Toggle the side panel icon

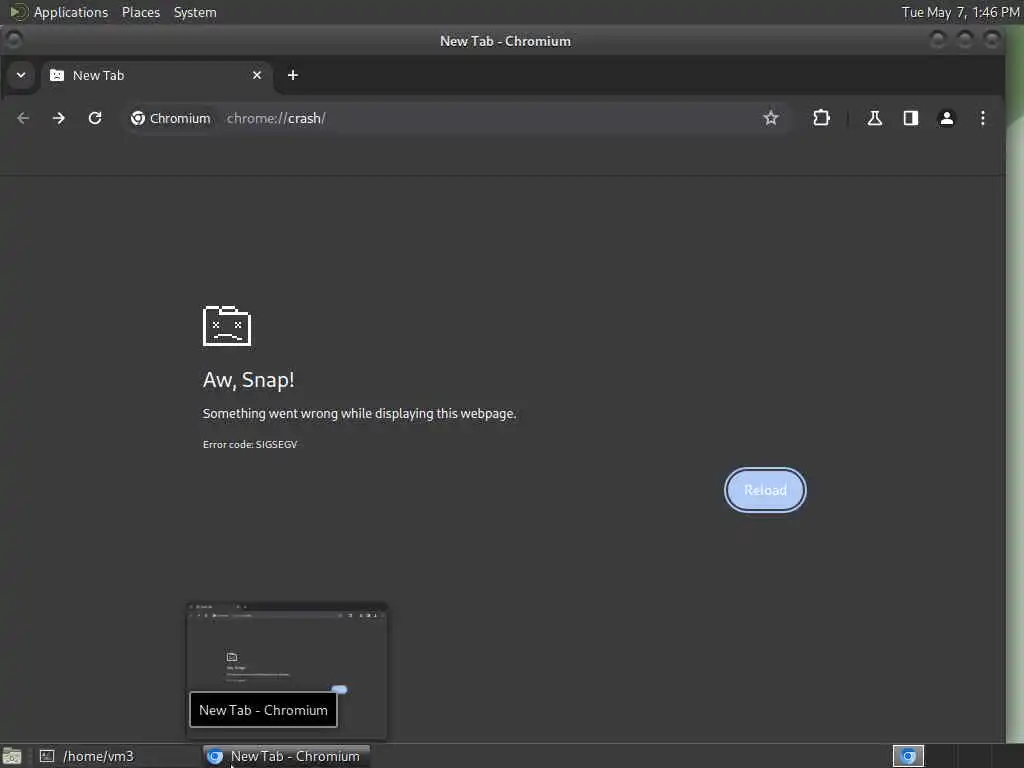(910, 118)
